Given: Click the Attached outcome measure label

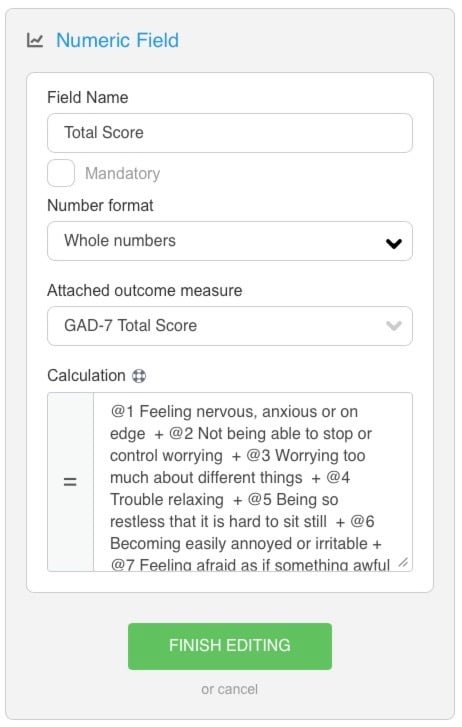Looking at the screenshot, I should 145,291.
